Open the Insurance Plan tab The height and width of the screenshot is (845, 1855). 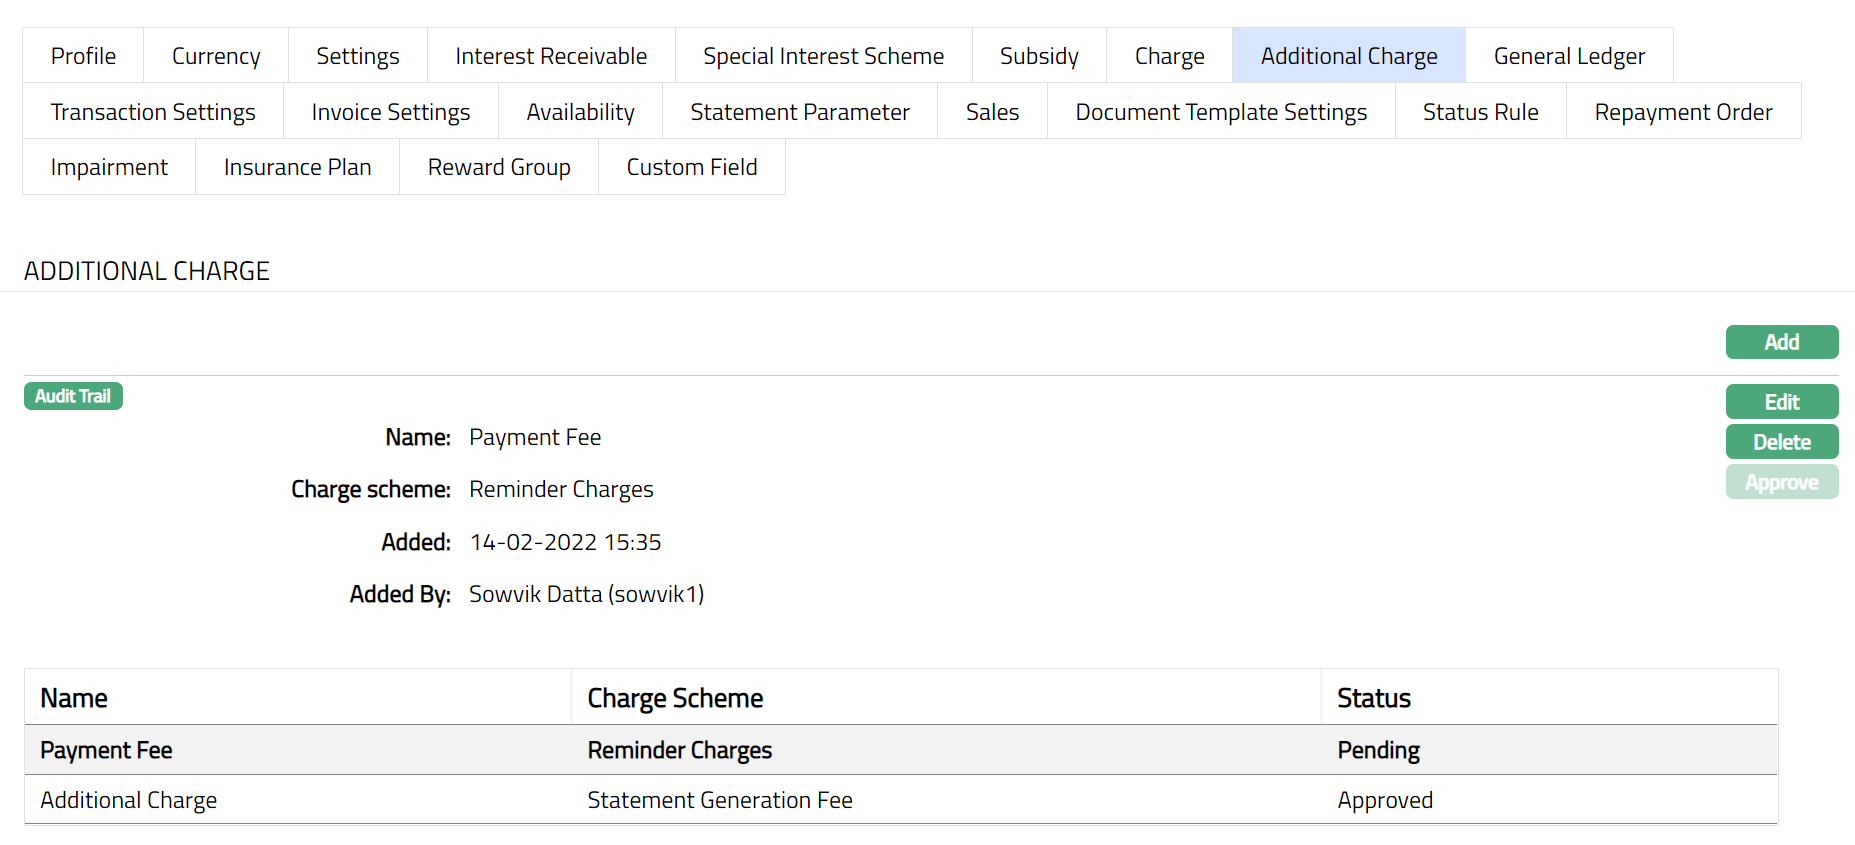[x=297, y=167]
